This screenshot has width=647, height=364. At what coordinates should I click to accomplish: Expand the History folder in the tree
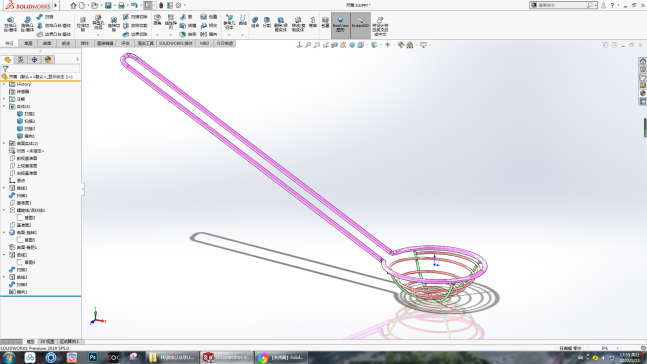(4, 84)
